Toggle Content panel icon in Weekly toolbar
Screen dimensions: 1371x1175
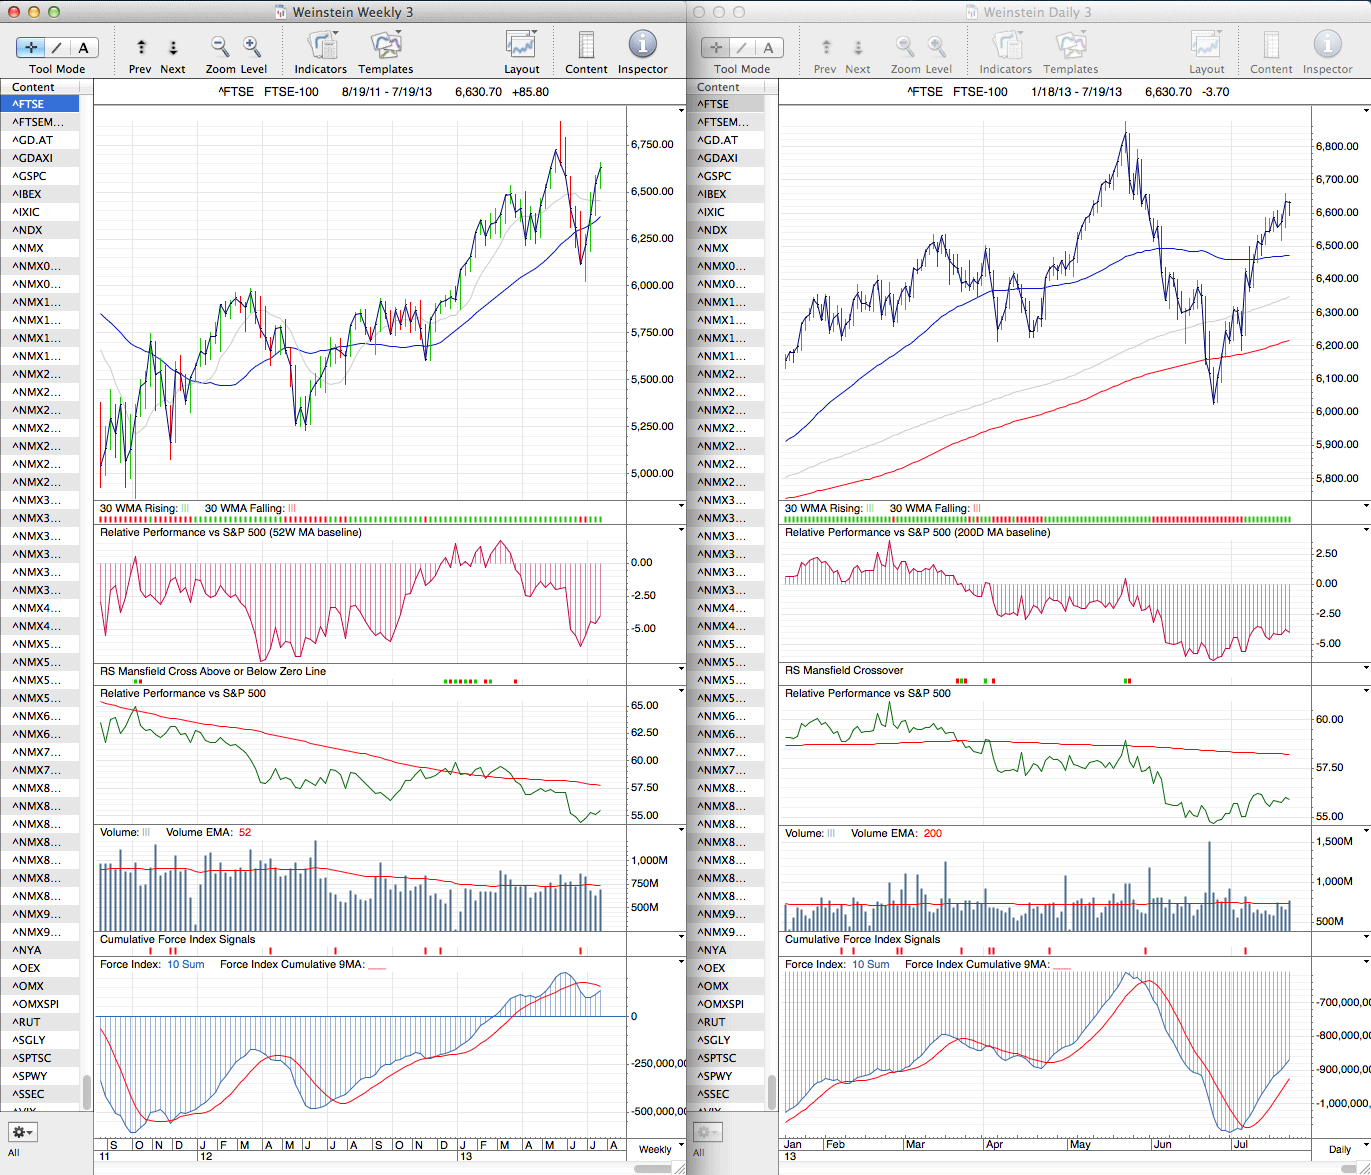586,47
